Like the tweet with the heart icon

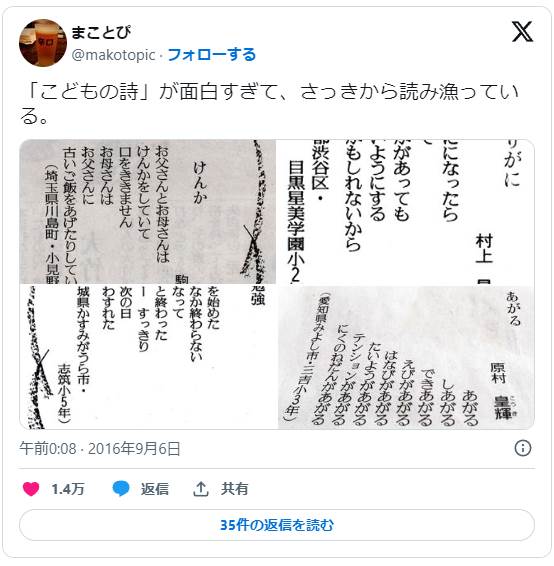31,489
